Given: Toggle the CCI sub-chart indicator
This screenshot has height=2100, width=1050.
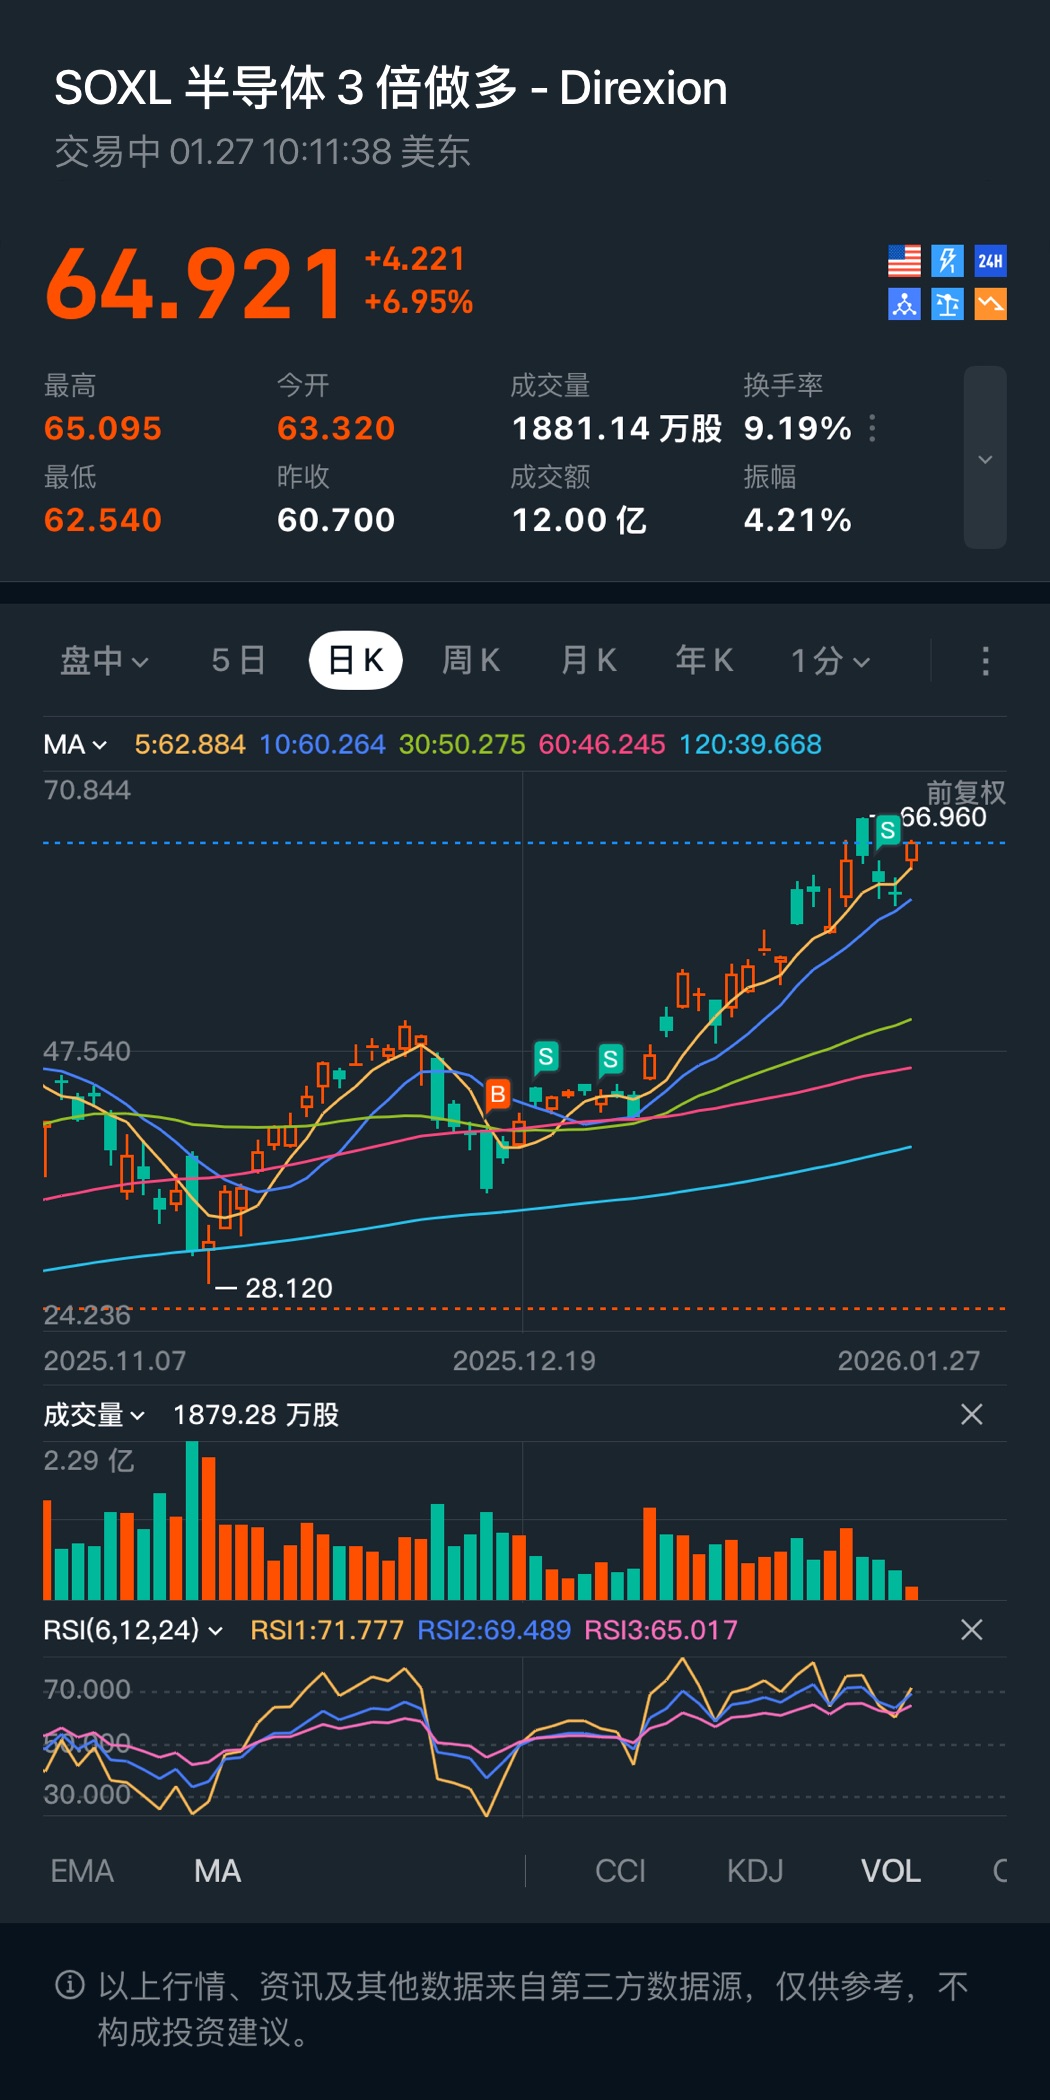Looking at the screenshot, I should tap(620, 1871).
